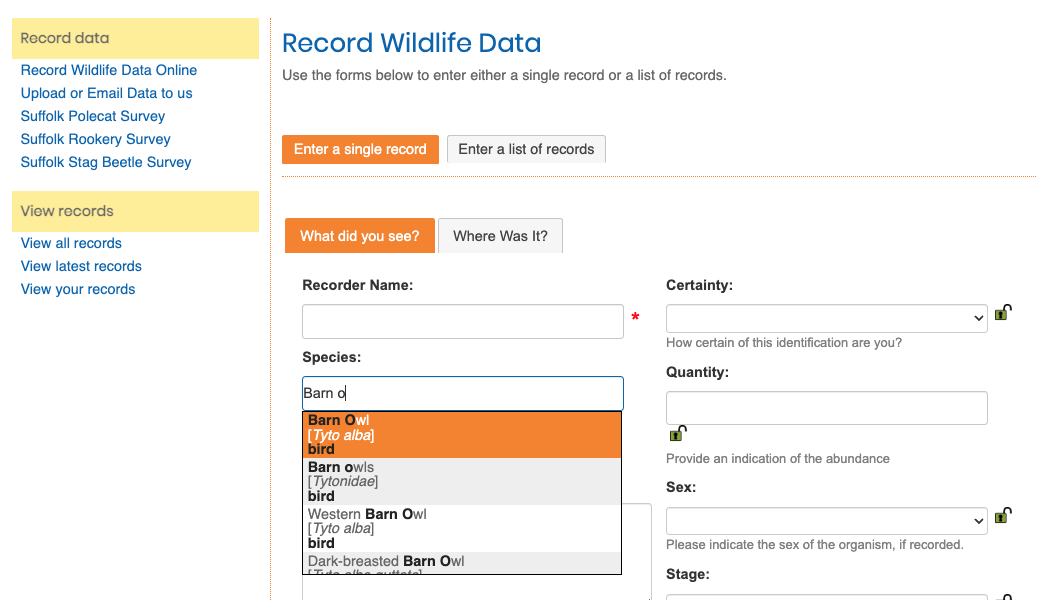Select Barn Owl from the species suggestions

tap(462, 433)
